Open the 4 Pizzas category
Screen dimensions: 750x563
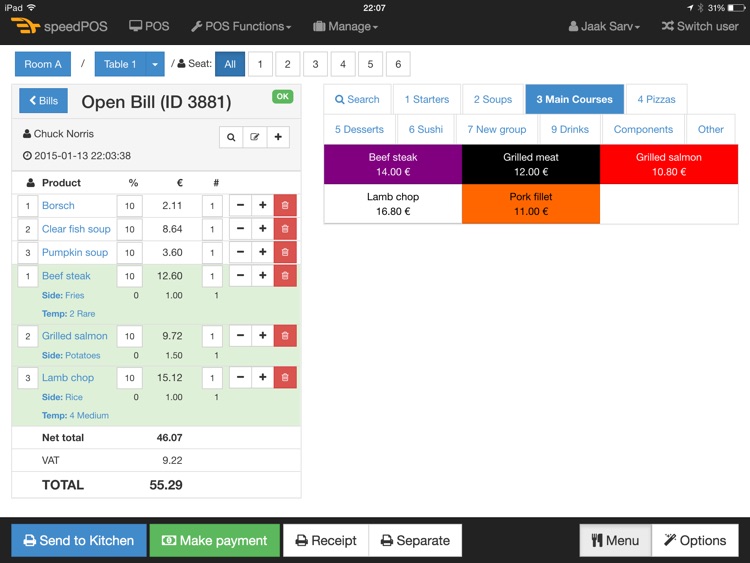[x=656, y=99]
